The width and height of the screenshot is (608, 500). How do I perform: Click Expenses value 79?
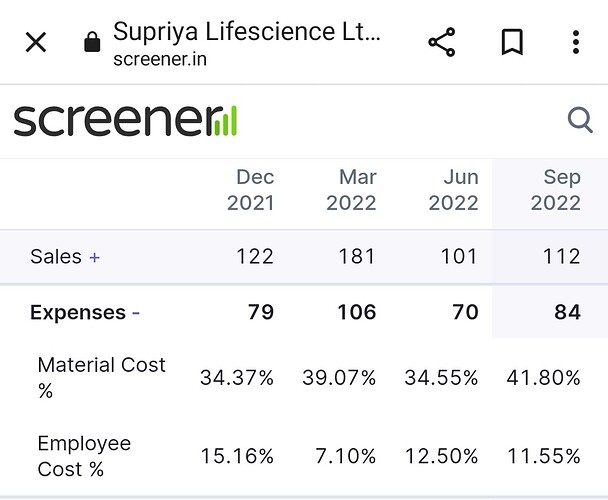(x=261, y=312)
